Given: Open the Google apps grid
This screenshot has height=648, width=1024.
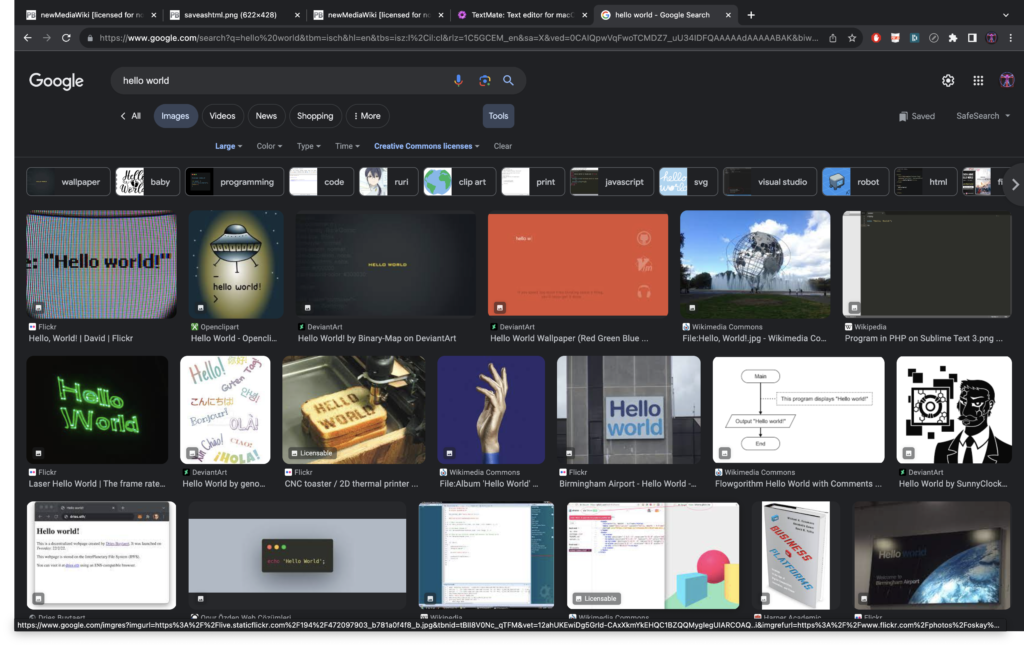Looking at the screenshot, I should pos(978,81).
